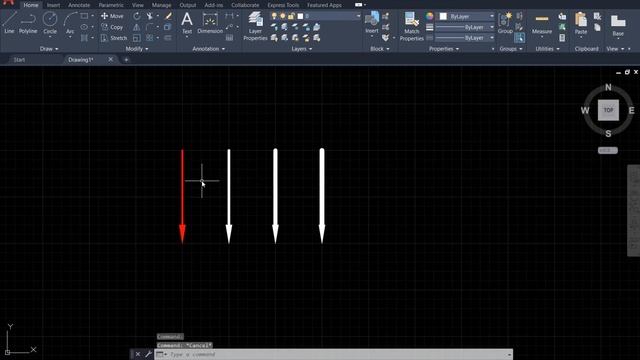Image resolution: width=640 pixels, height=360 pixels.
Task: Toggle ribbon minimize button after Featured Apps
Action: (358, 5)
